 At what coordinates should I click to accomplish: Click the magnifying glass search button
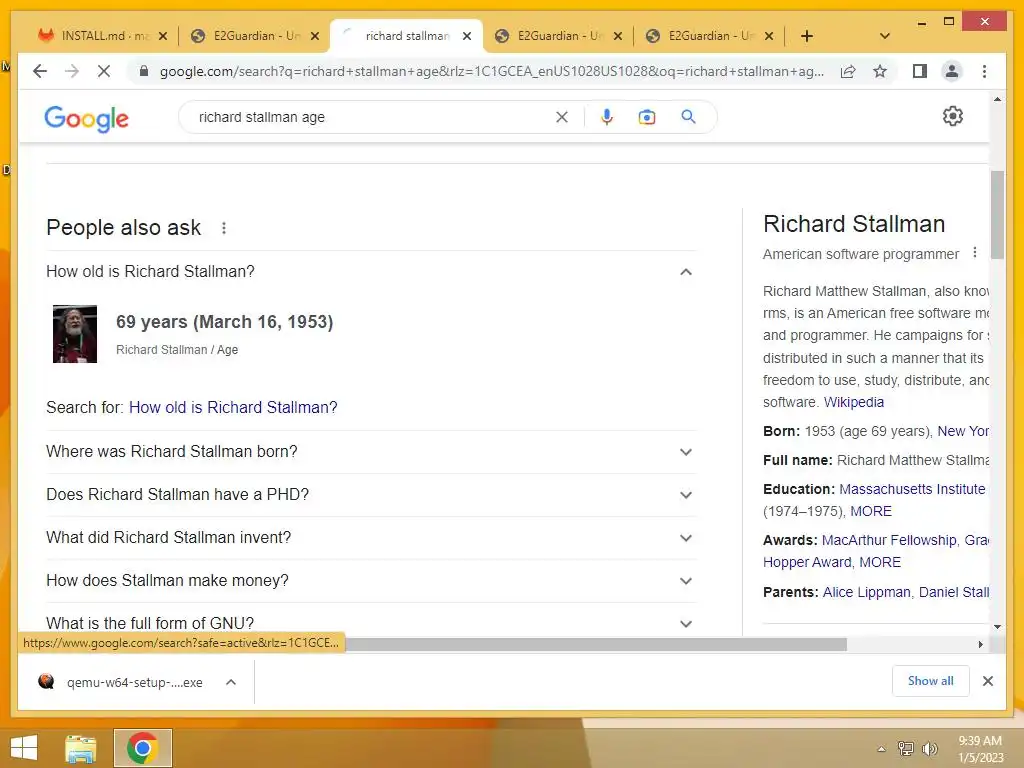click(688, 117)
